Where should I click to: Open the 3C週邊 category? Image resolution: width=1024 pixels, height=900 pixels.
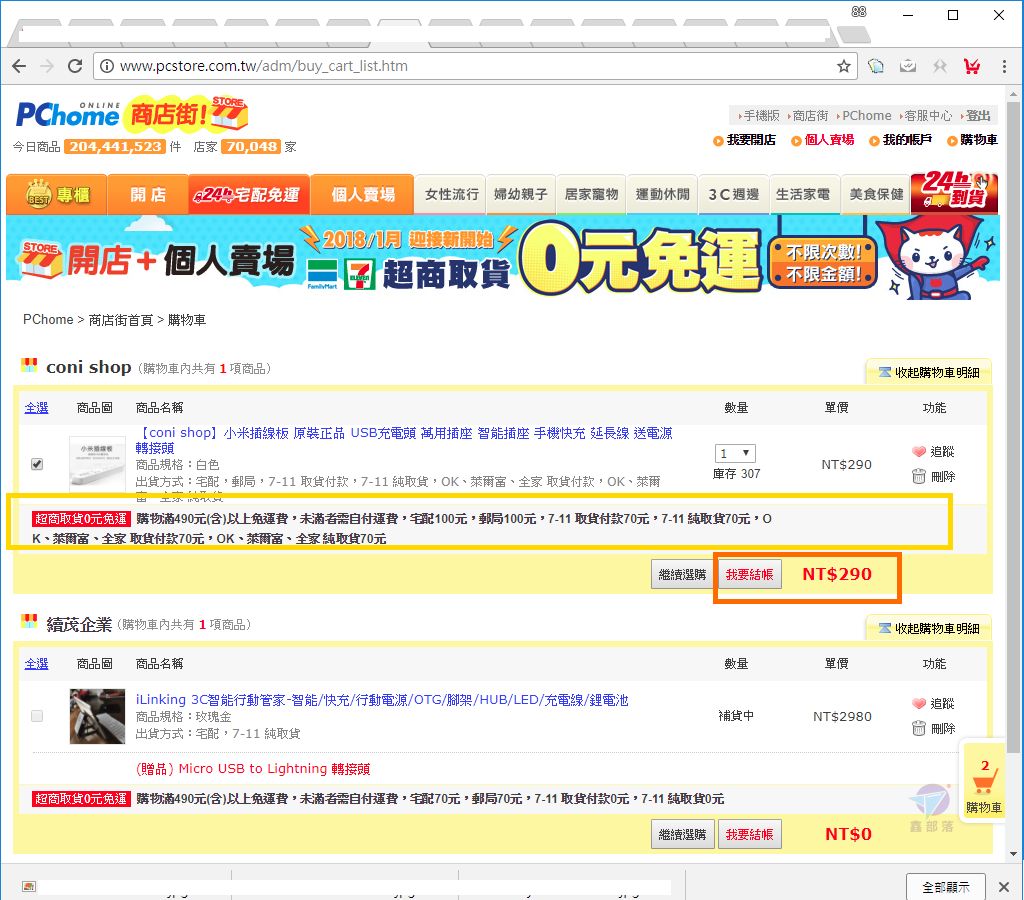click(x=733, y=195)
